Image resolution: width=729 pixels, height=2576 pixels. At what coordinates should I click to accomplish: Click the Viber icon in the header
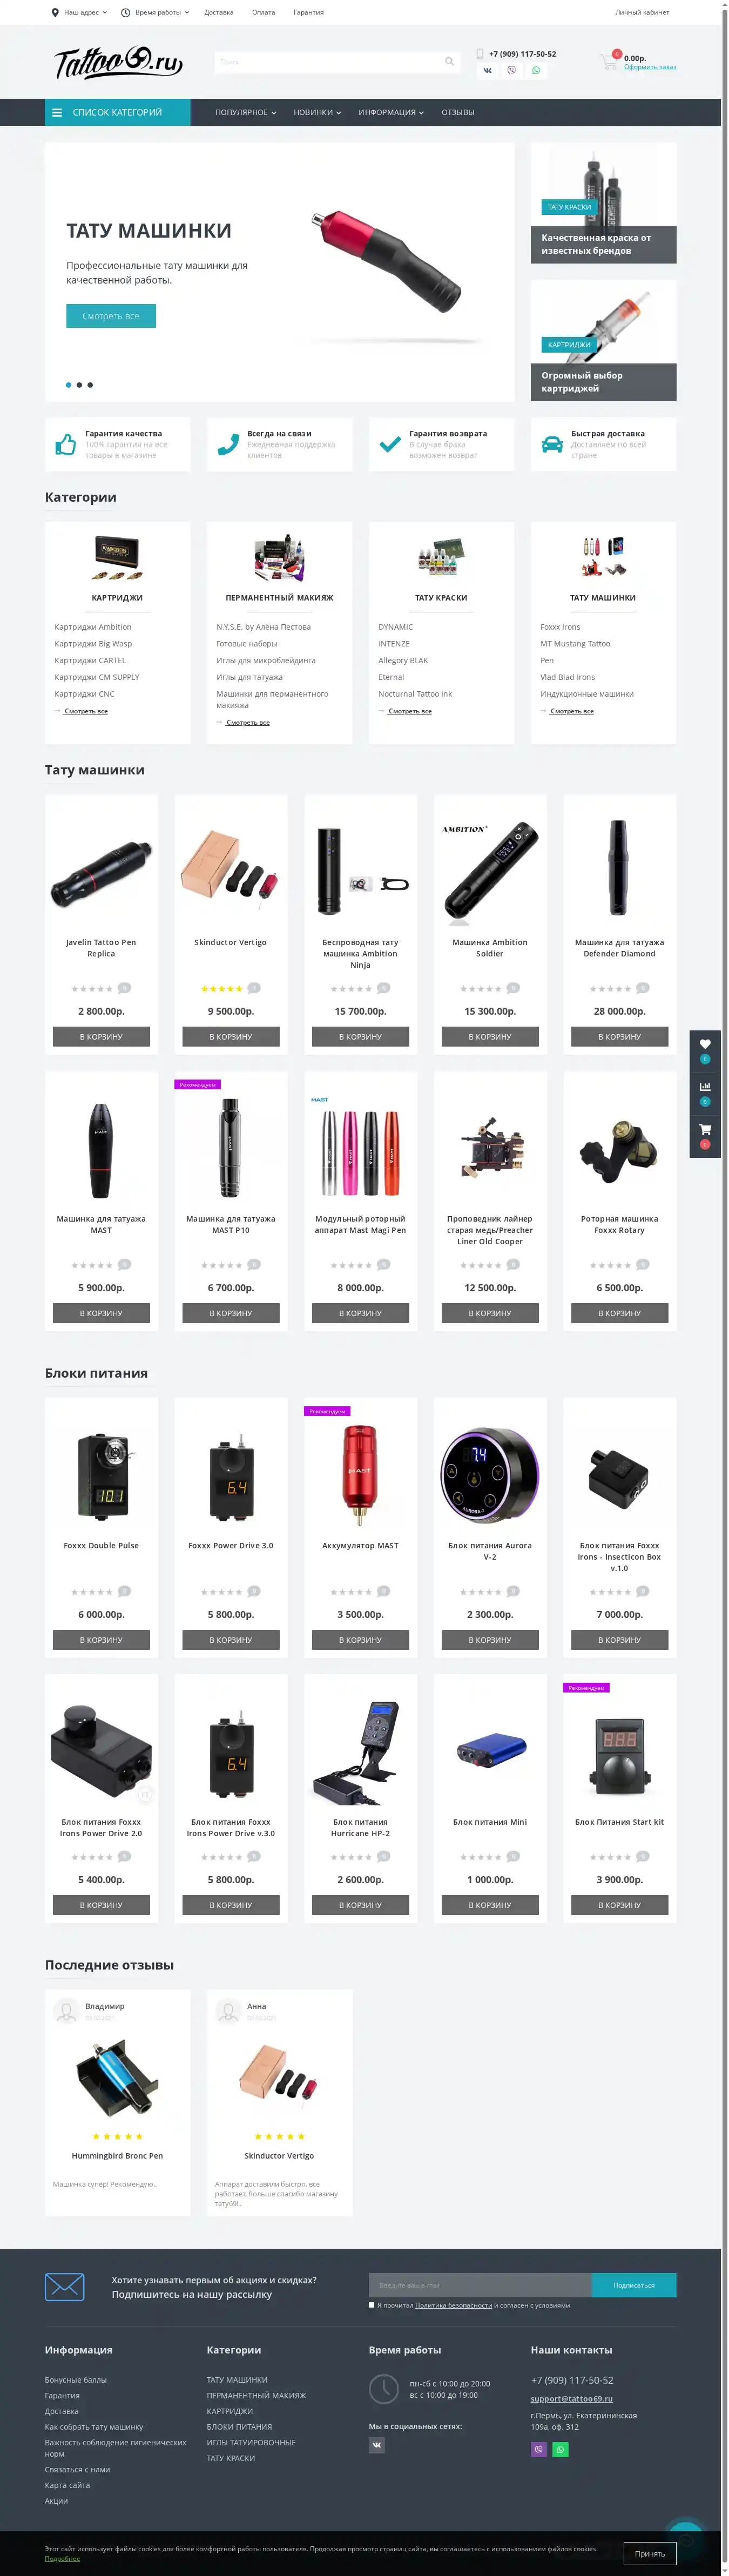tap(512, 70)
